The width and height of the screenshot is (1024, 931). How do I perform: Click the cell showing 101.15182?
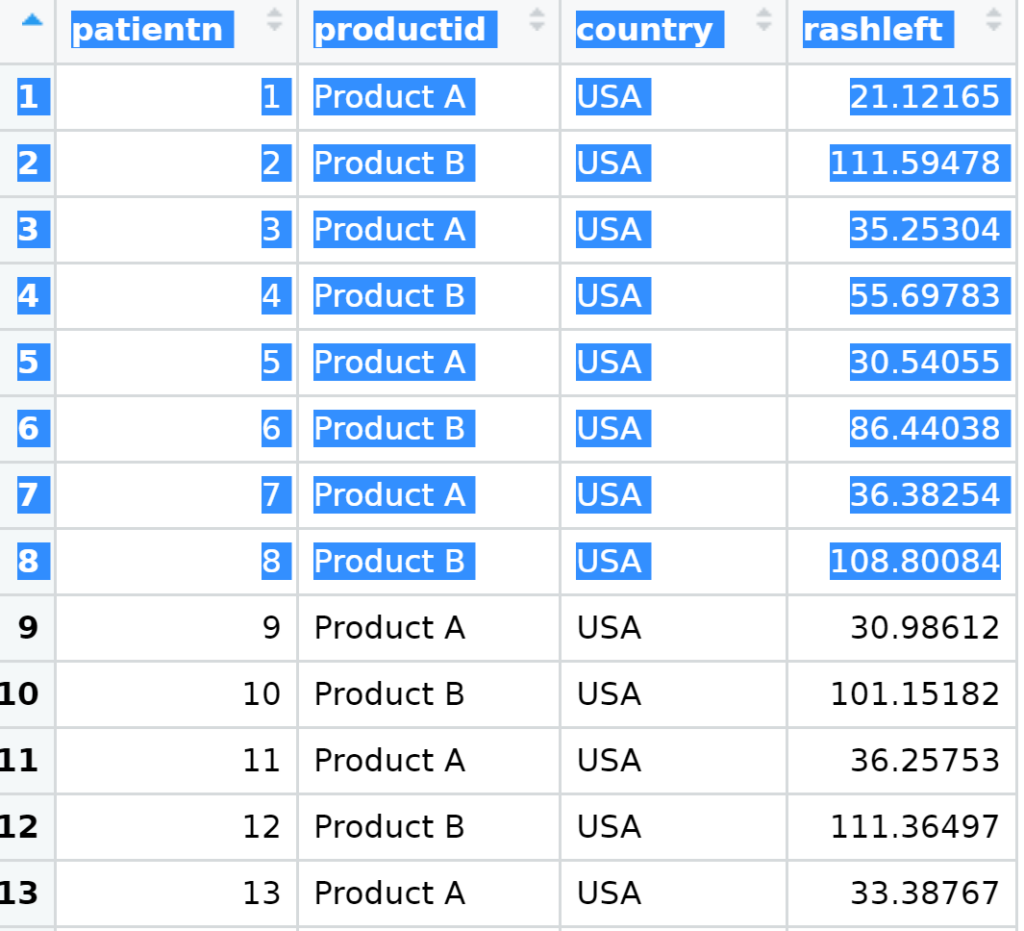coord(914,694)
